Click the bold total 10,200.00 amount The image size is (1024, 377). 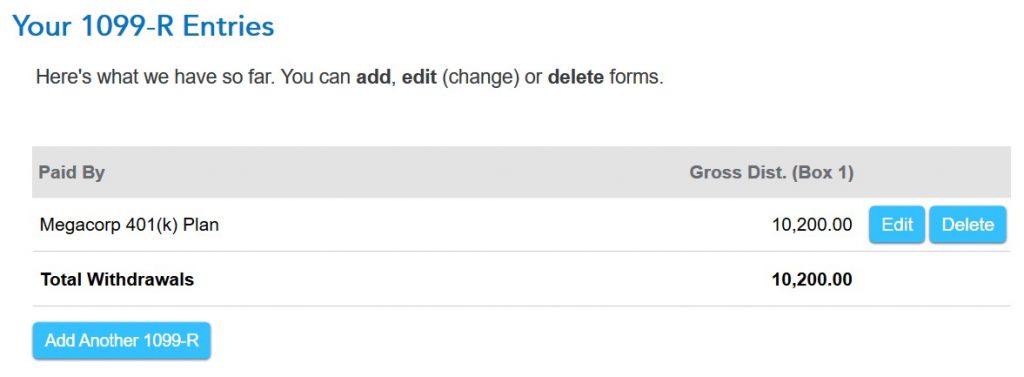click(x=812, y=280)
